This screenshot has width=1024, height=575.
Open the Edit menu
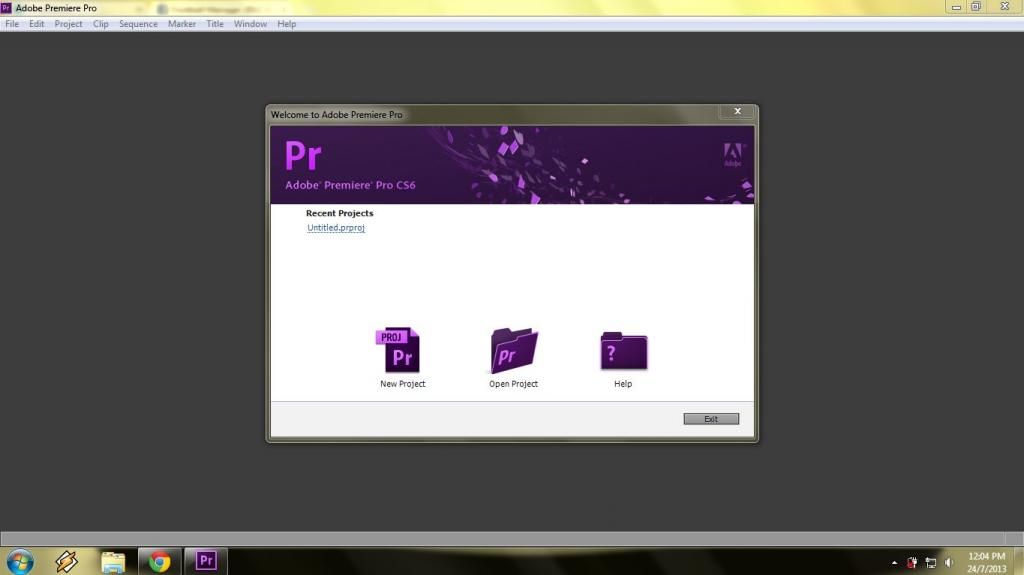coord(36,24)
